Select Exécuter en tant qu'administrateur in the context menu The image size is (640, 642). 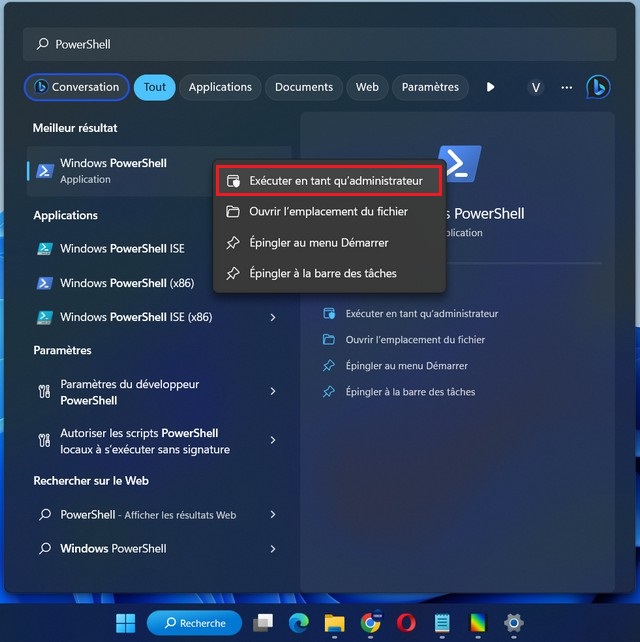(x=329, y=181)
